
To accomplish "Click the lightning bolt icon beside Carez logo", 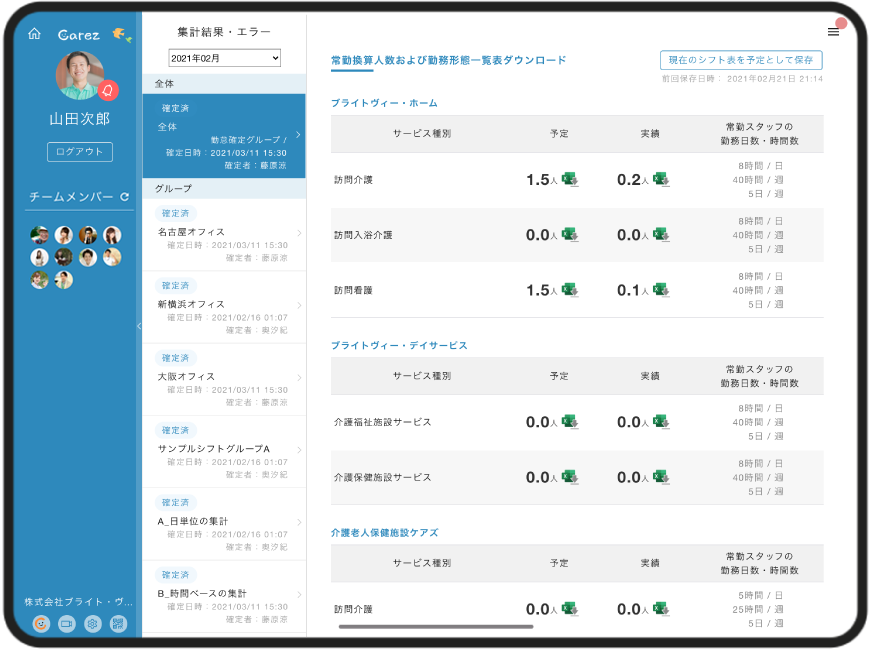I will point(122,32).
